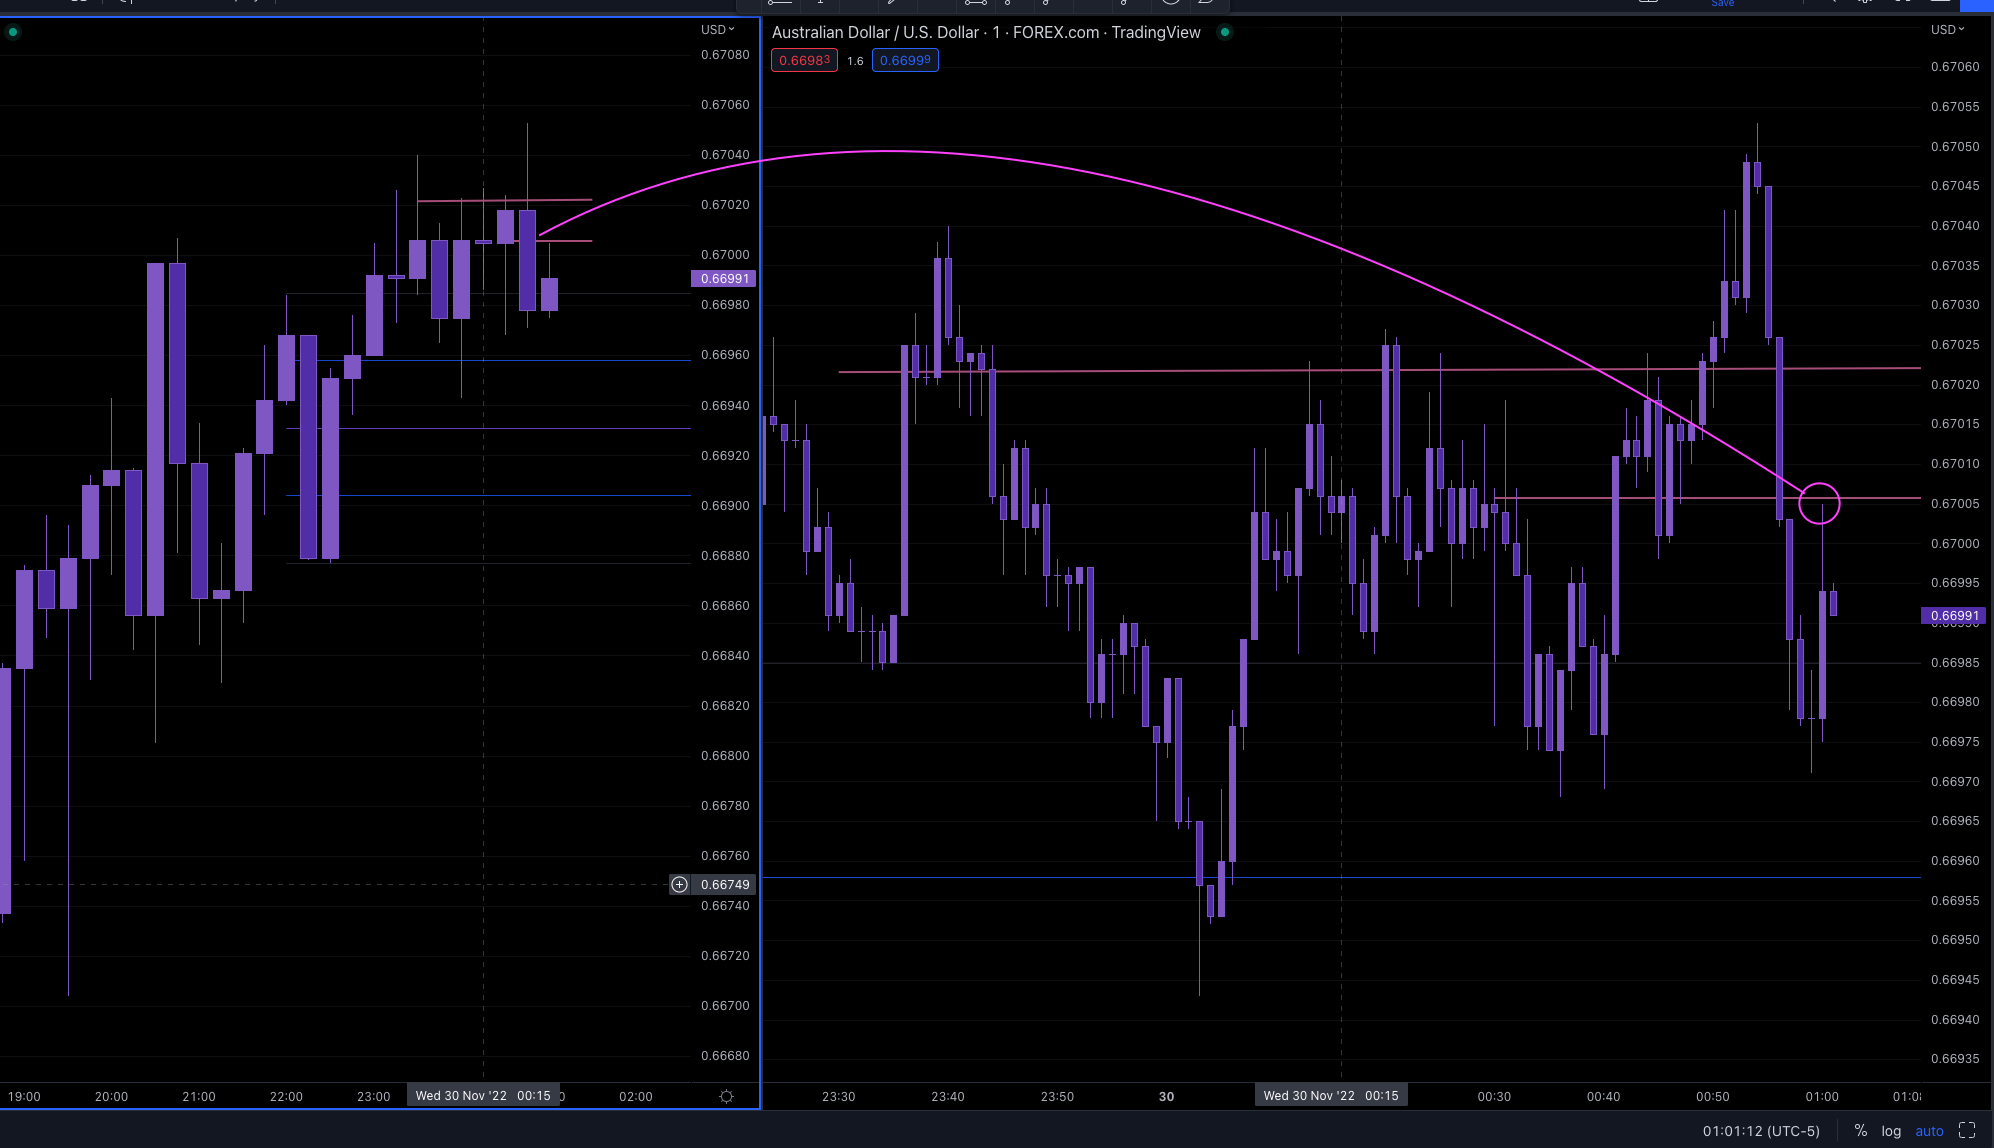The image size is (1994, 1148).
Task: Open left chart time axis settings gear
Action: [726, 1096]
